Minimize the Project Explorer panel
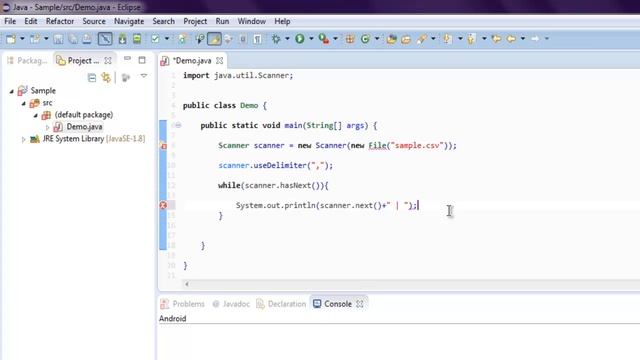 coord(127,59)
